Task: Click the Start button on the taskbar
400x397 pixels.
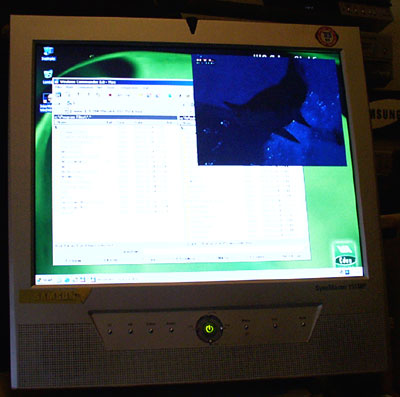Action: click(x=45, y=280)
